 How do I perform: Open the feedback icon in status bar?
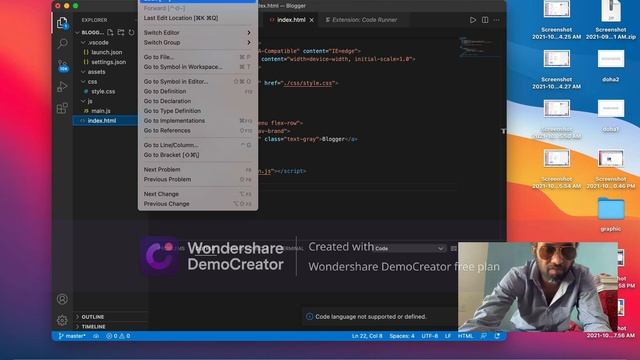484,336
